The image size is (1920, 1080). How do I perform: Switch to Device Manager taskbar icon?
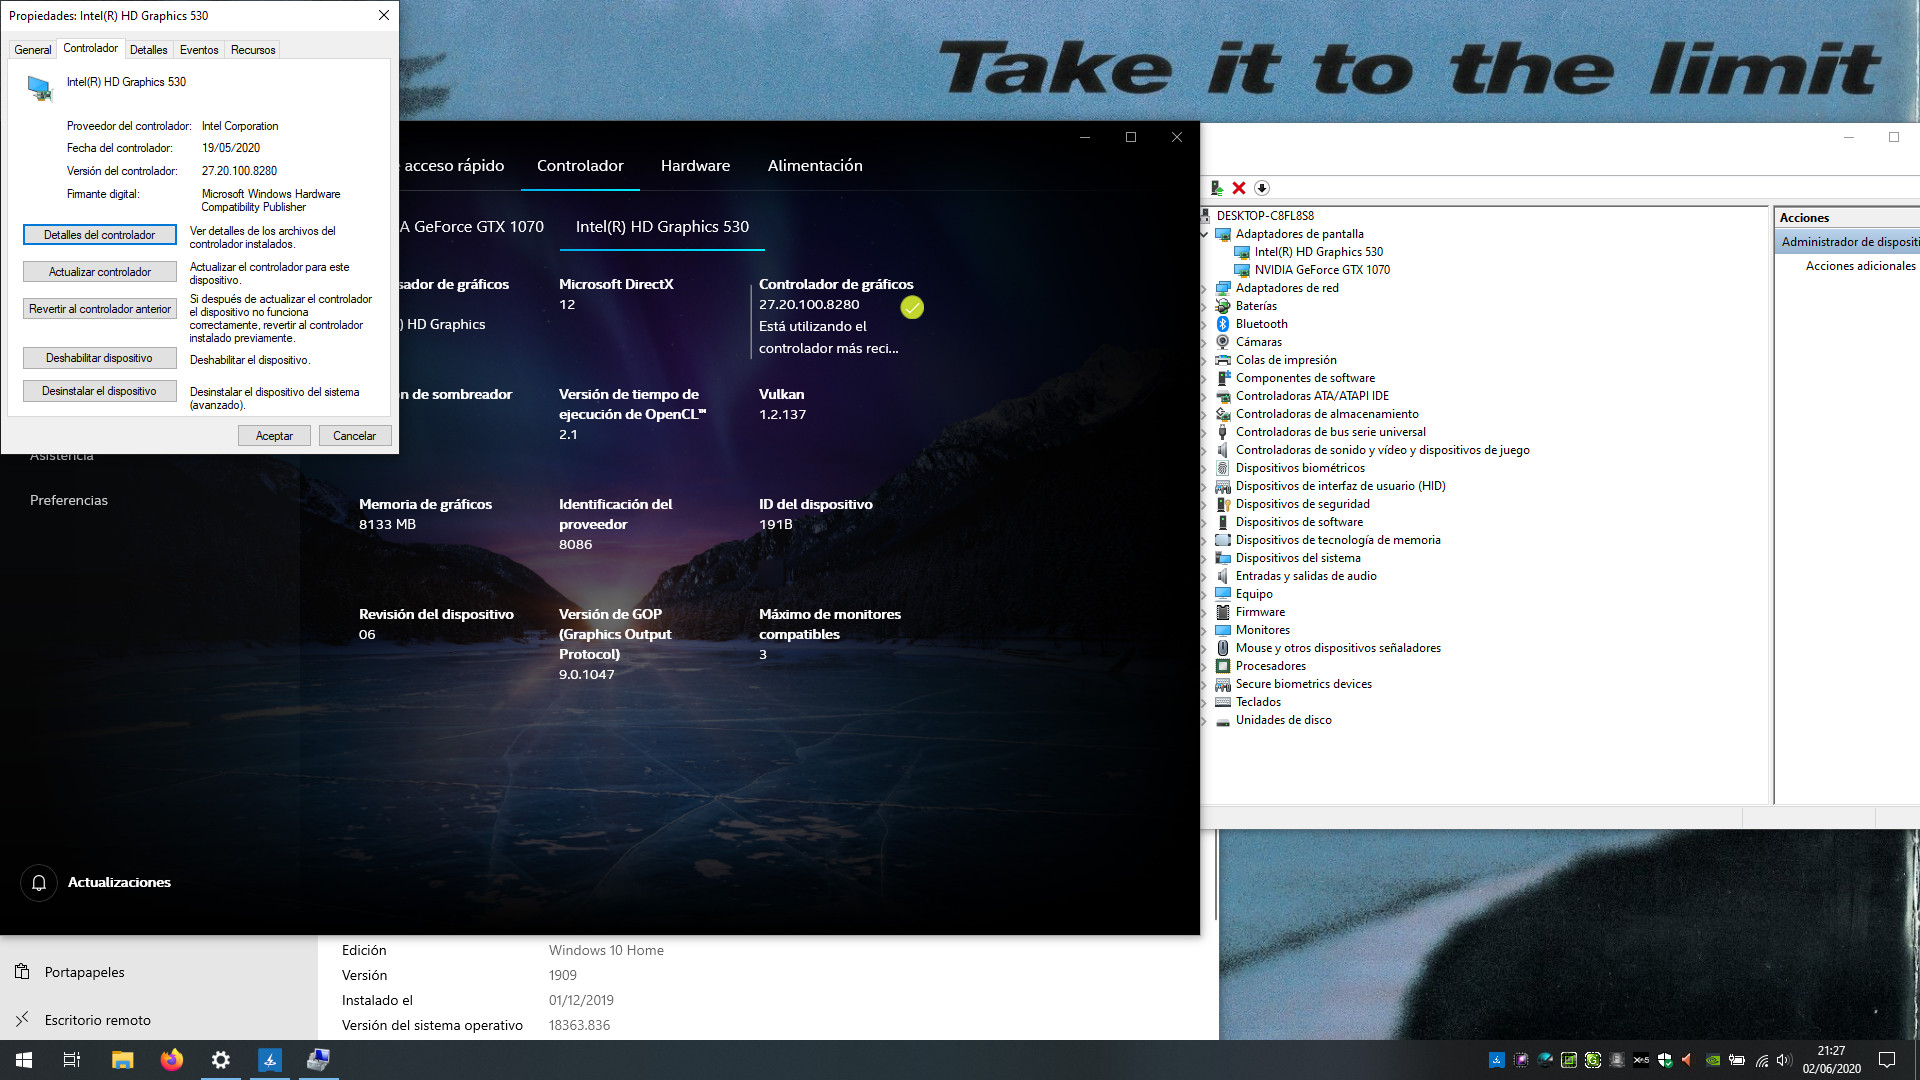coord(318,1060)
